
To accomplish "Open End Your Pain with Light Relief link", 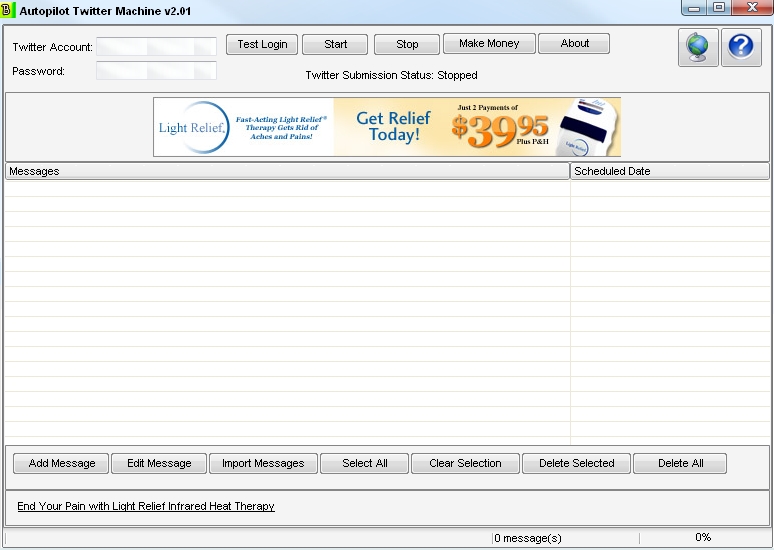I will (x=146, y=506).
